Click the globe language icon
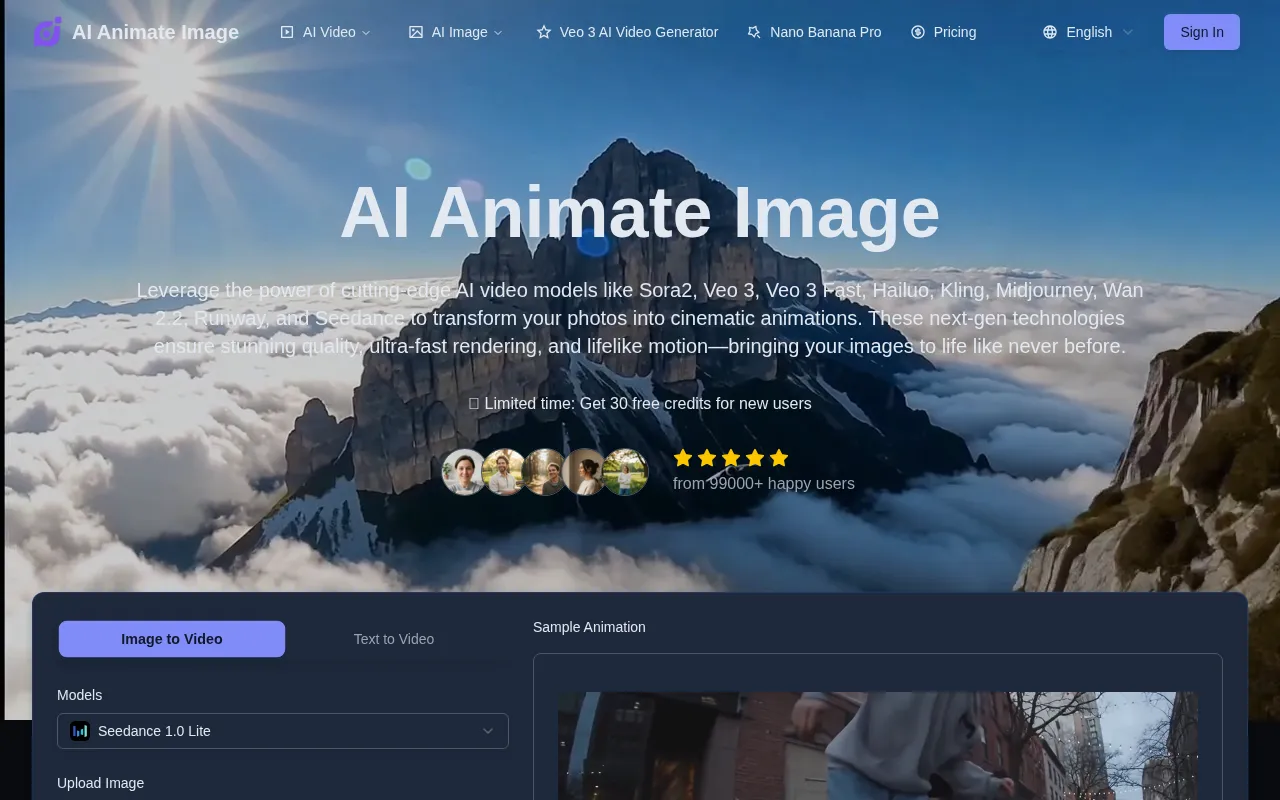 (x=1050, y=32)
